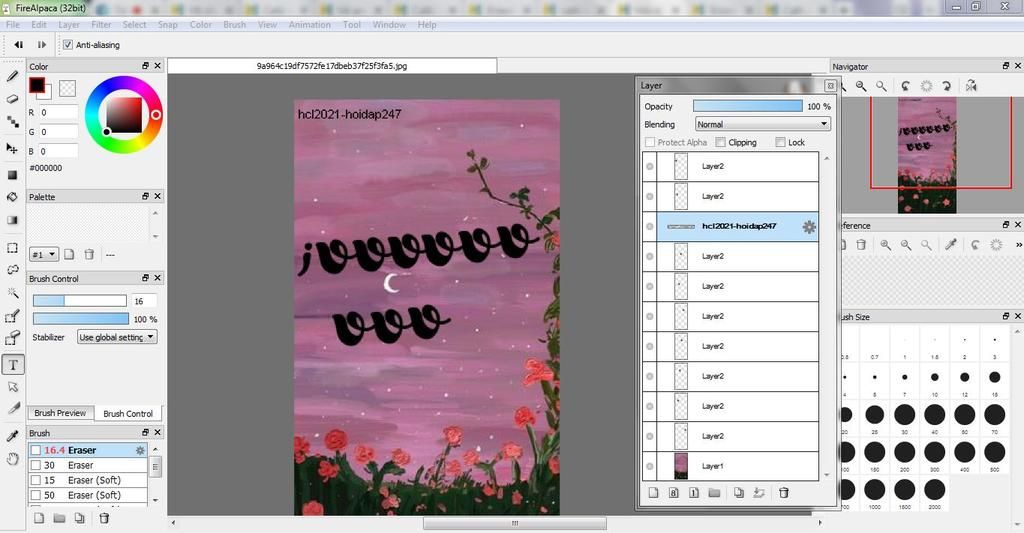
Task: Toggle the Anti-aliasing checkbox
Action: click(68, 45)
